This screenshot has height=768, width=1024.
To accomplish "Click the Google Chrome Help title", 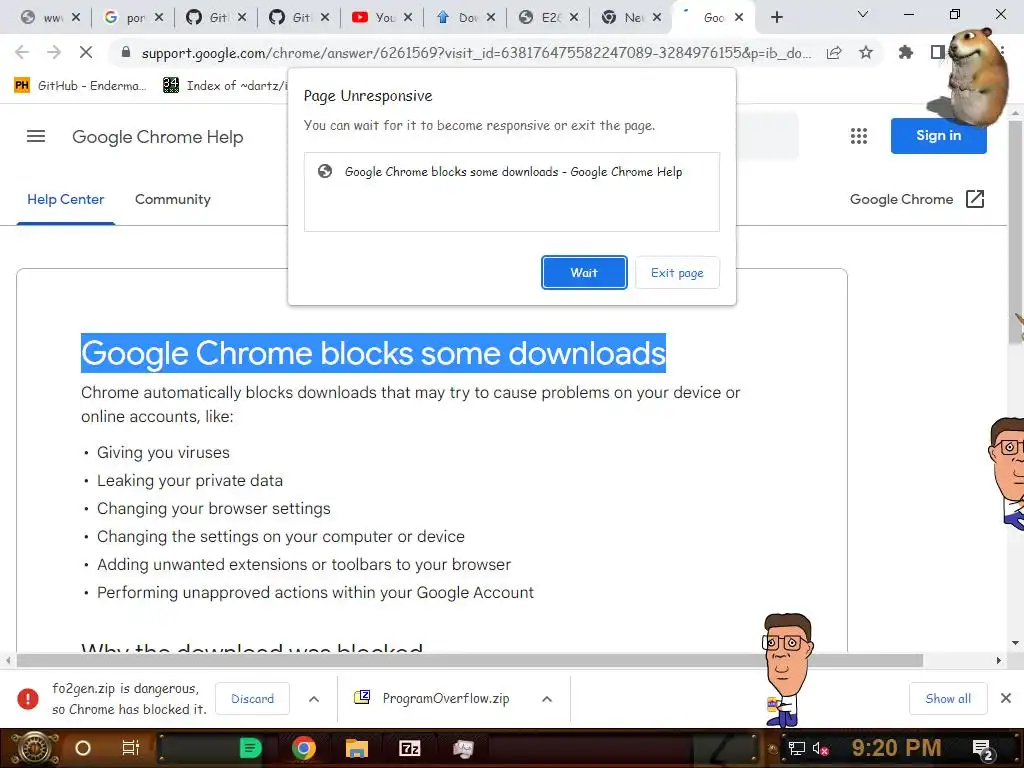I will pos(157,137).
